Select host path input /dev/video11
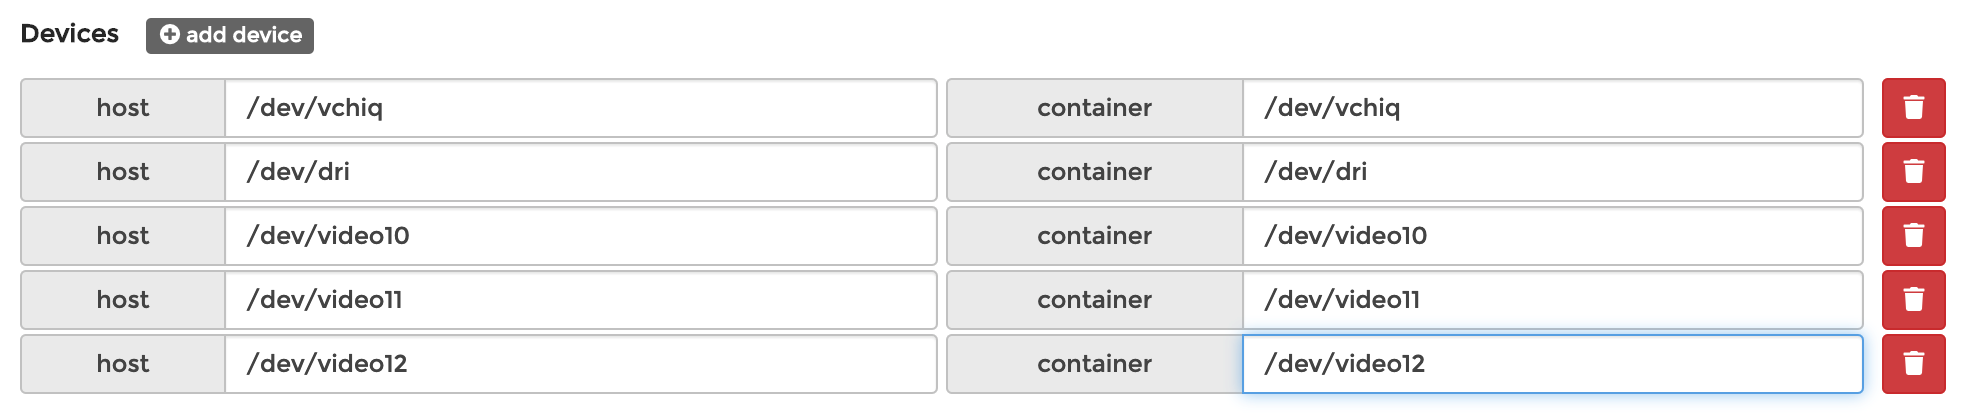Viewport: 1984px width, 416px height. click(580, 300)
